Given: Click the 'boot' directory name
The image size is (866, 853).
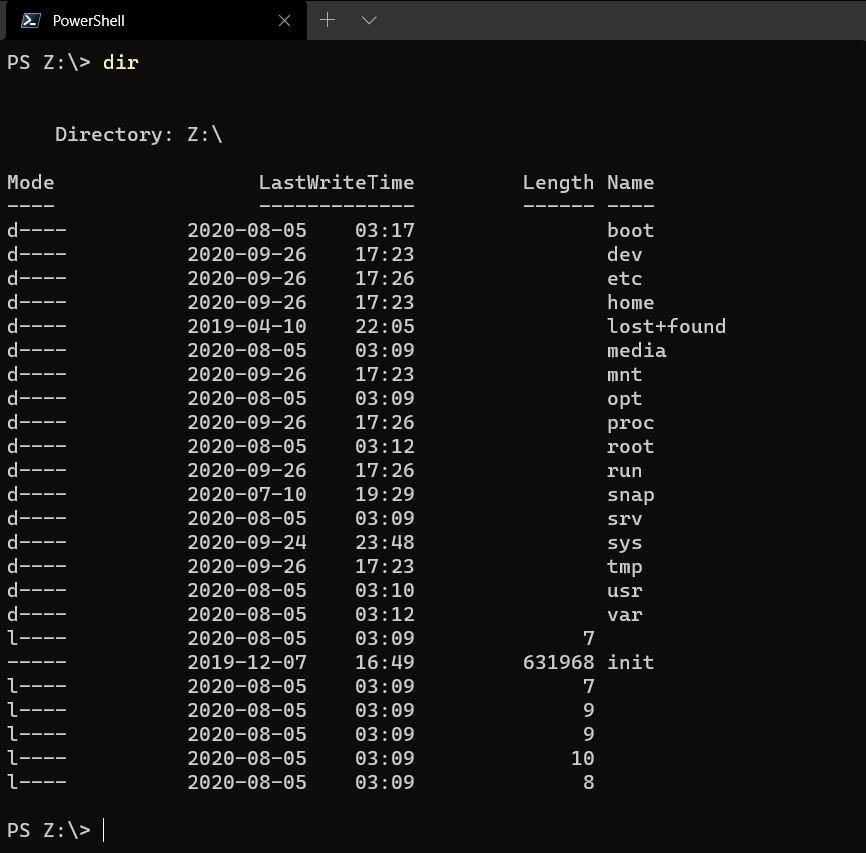Looking at the screenshot, I should 630,230.
